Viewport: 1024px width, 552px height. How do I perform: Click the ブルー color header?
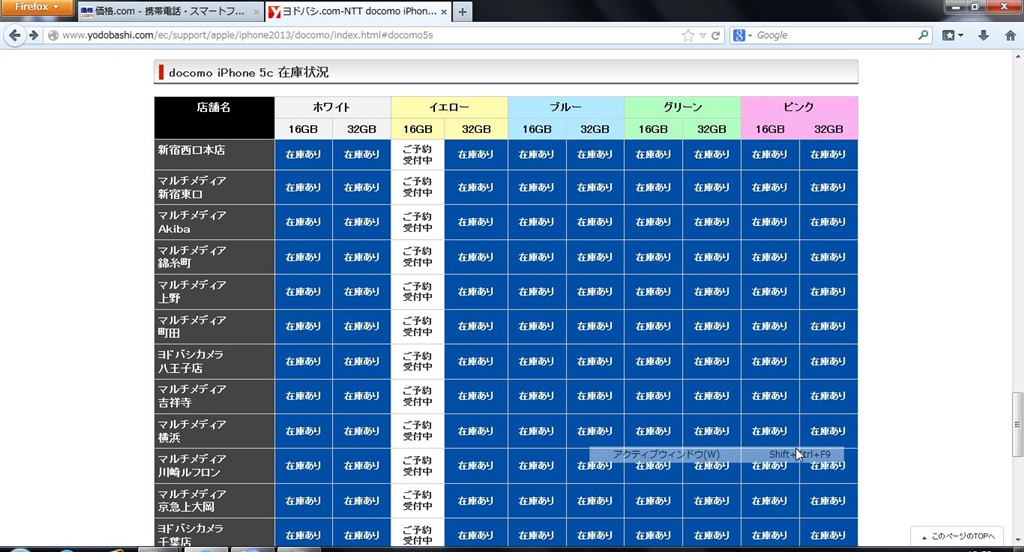click(x=566, y=107)
